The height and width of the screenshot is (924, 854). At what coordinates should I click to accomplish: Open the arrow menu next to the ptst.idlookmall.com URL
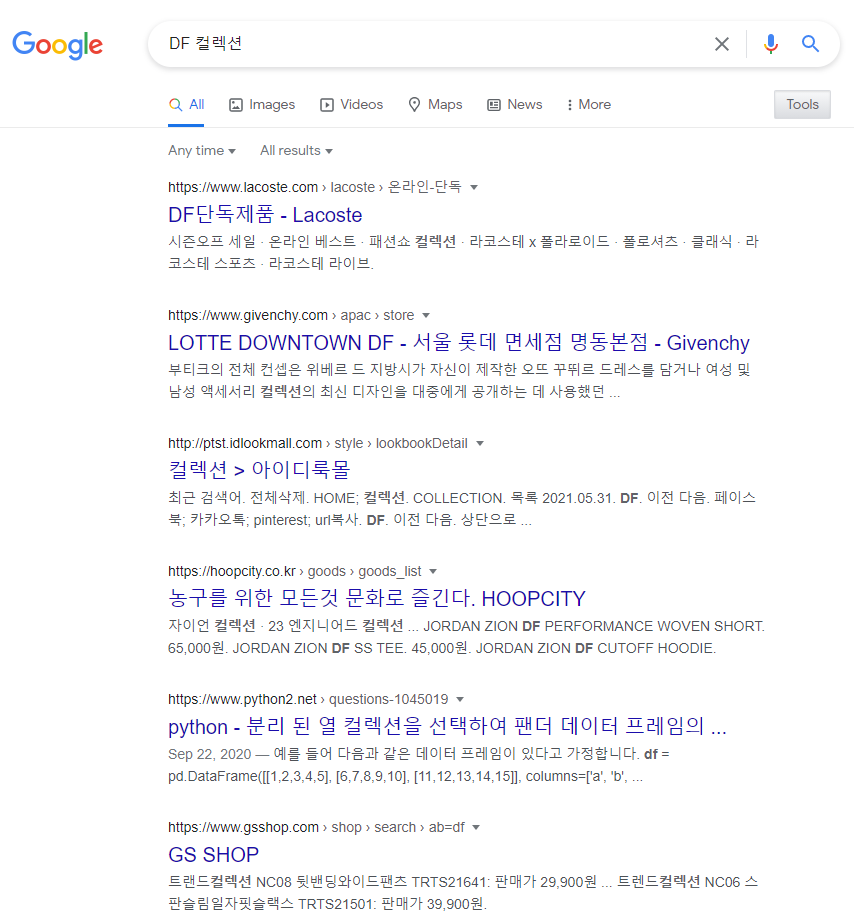point(480,444)
